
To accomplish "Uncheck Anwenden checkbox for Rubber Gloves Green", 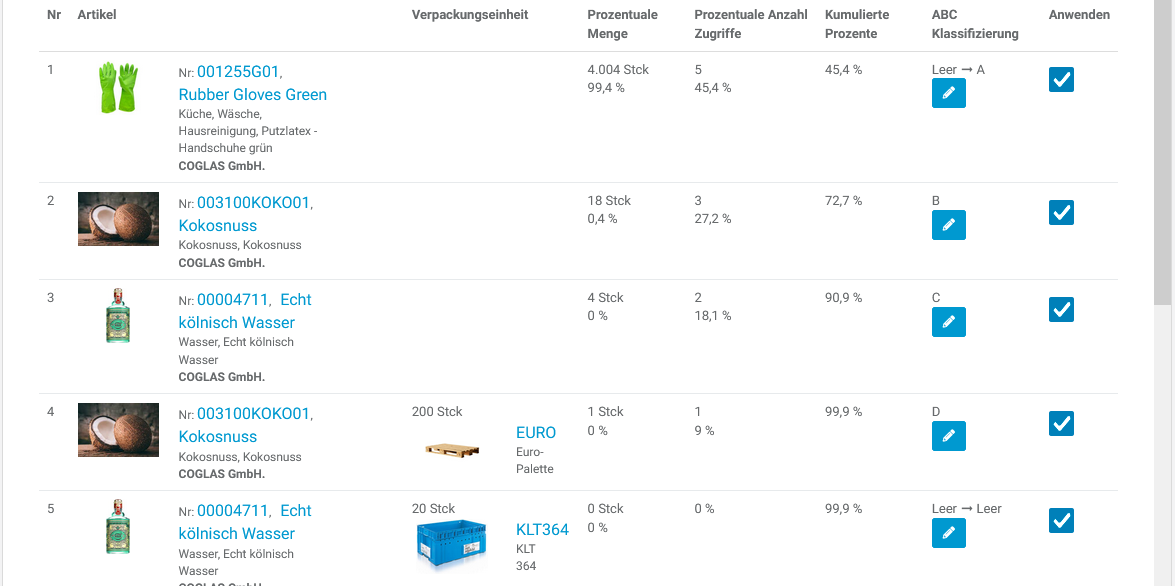I will (x=1061, y=79).
